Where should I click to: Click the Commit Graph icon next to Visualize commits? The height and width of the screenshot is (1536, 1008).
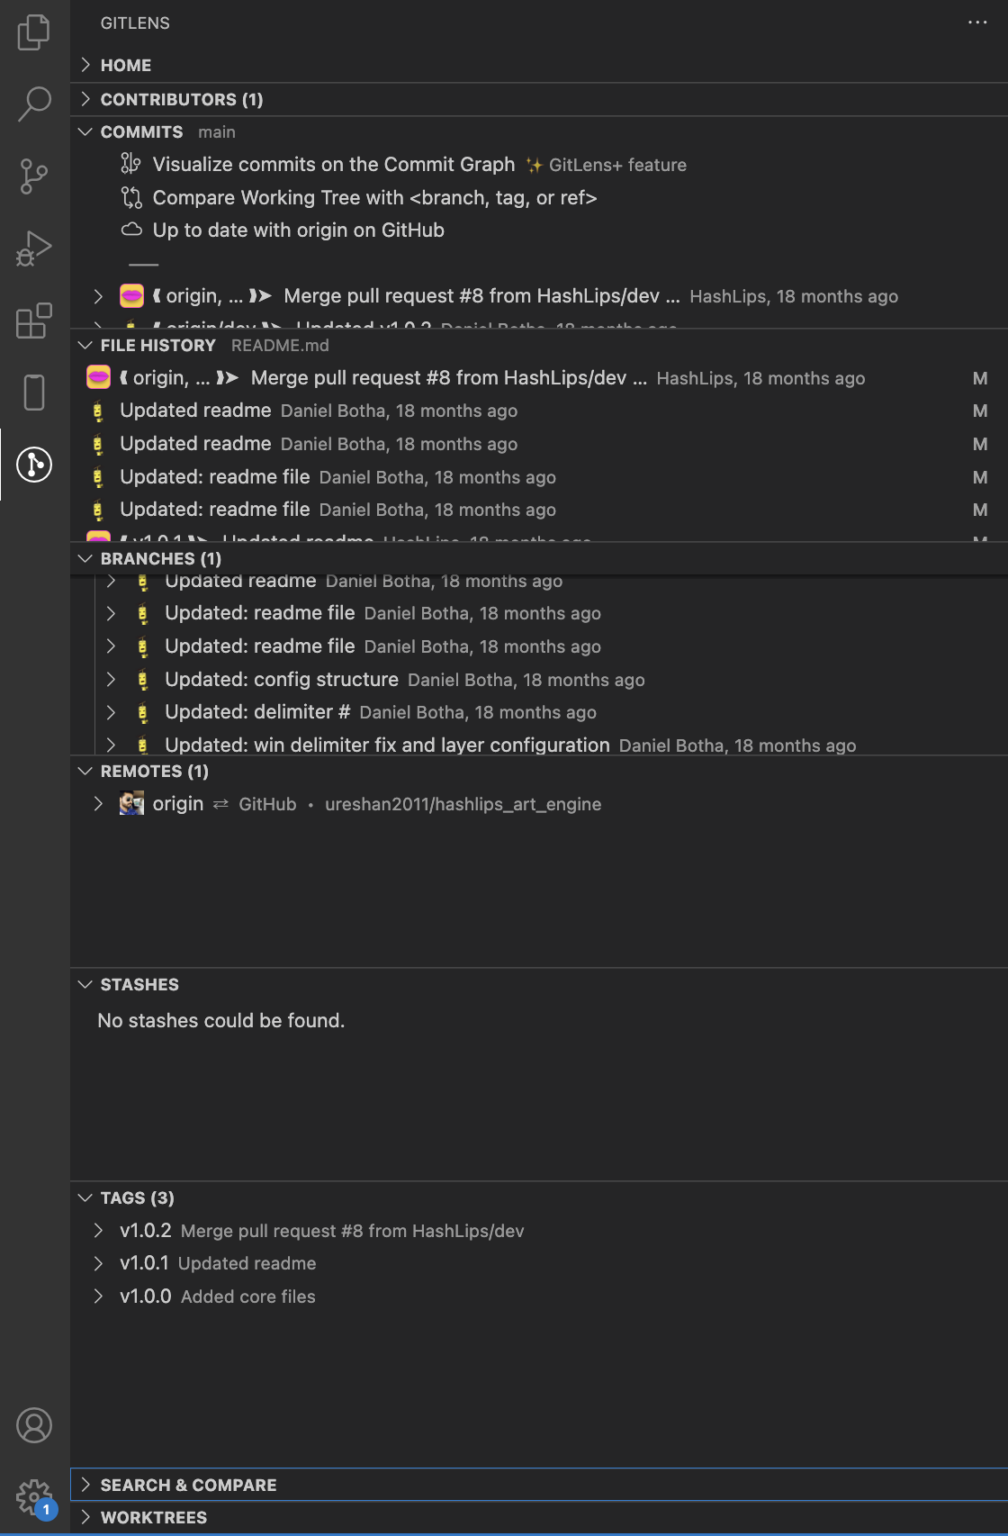pyautogui.click(x=130, y=162)
